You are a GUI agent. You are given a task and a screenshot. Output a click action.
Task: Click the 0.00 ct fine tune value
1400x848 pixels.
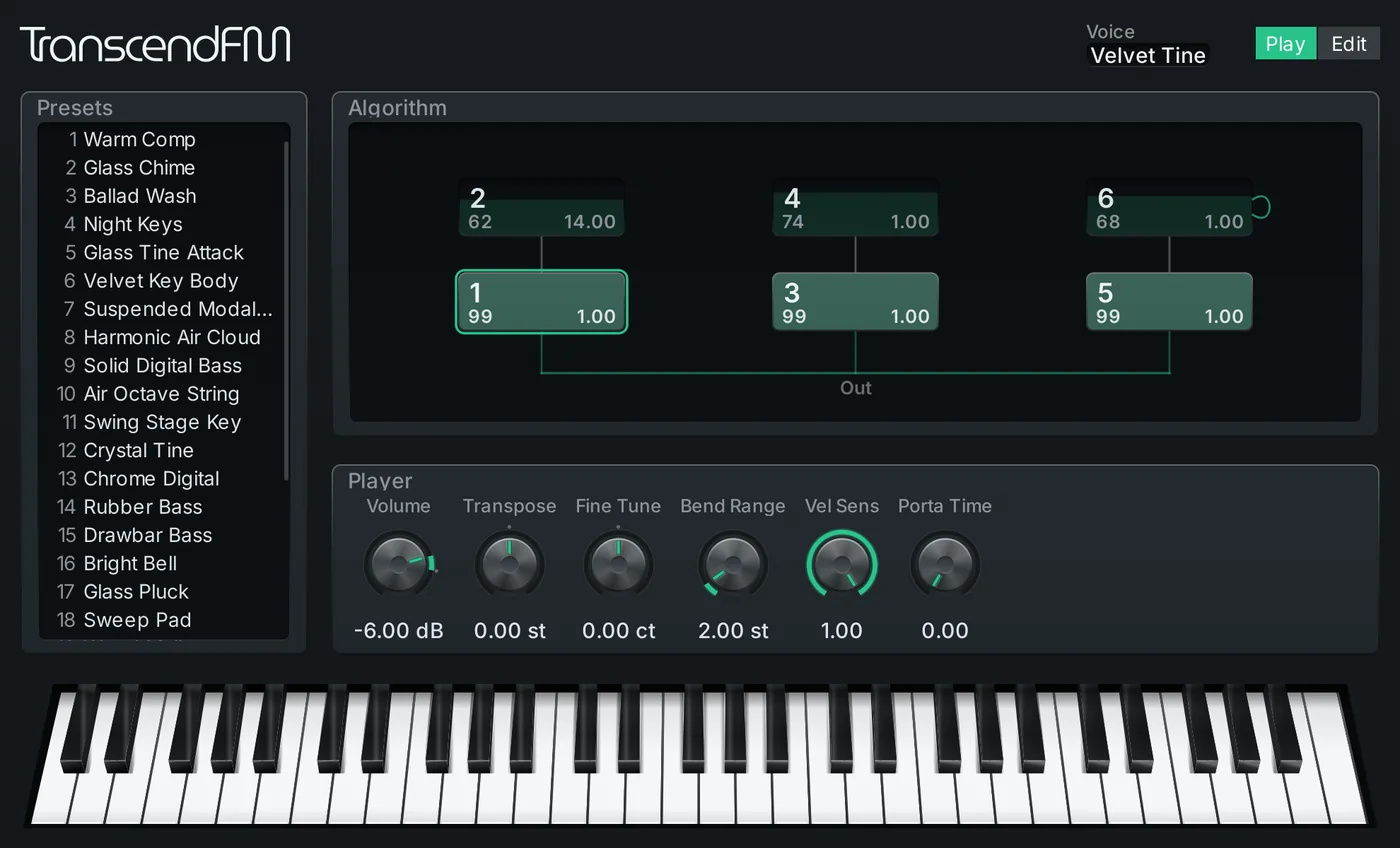coord(618,631)
